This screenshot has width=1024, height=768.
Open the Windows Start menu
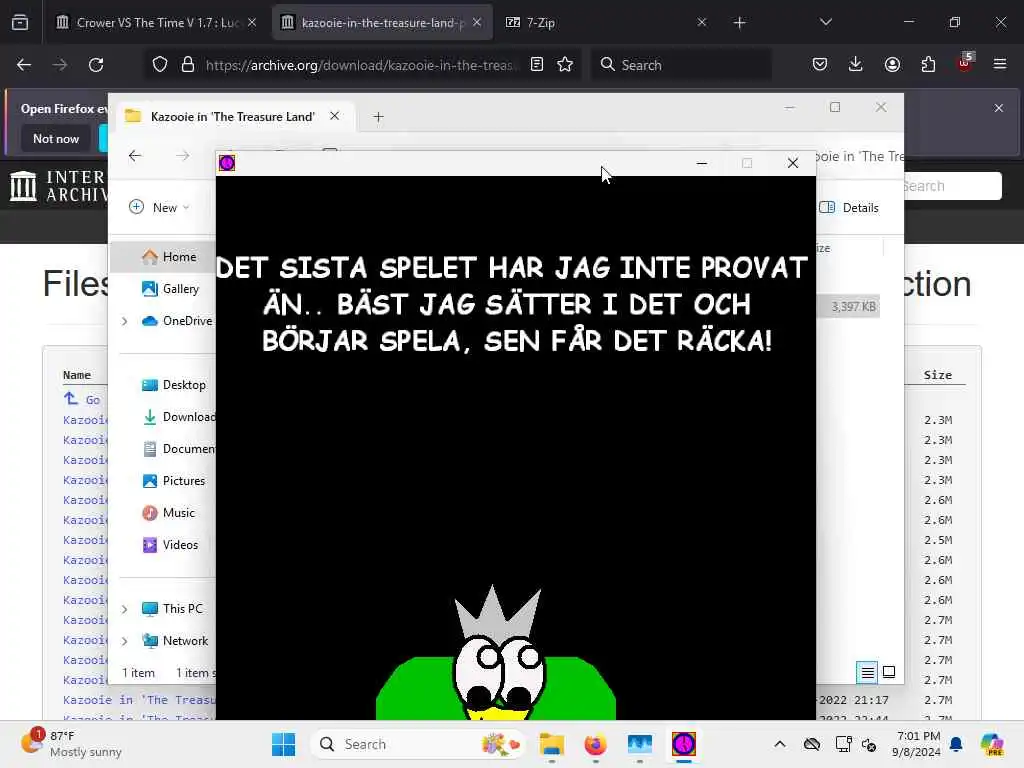pos(283,744)
